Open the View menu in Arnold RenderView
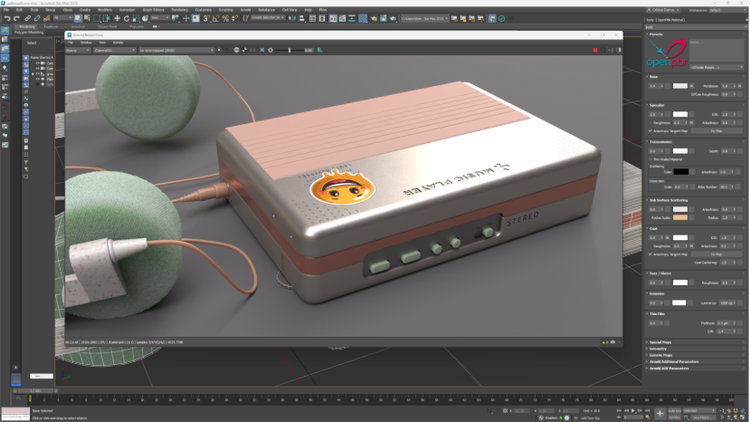Viewport: 750px width, 422px height. (102, 42)
